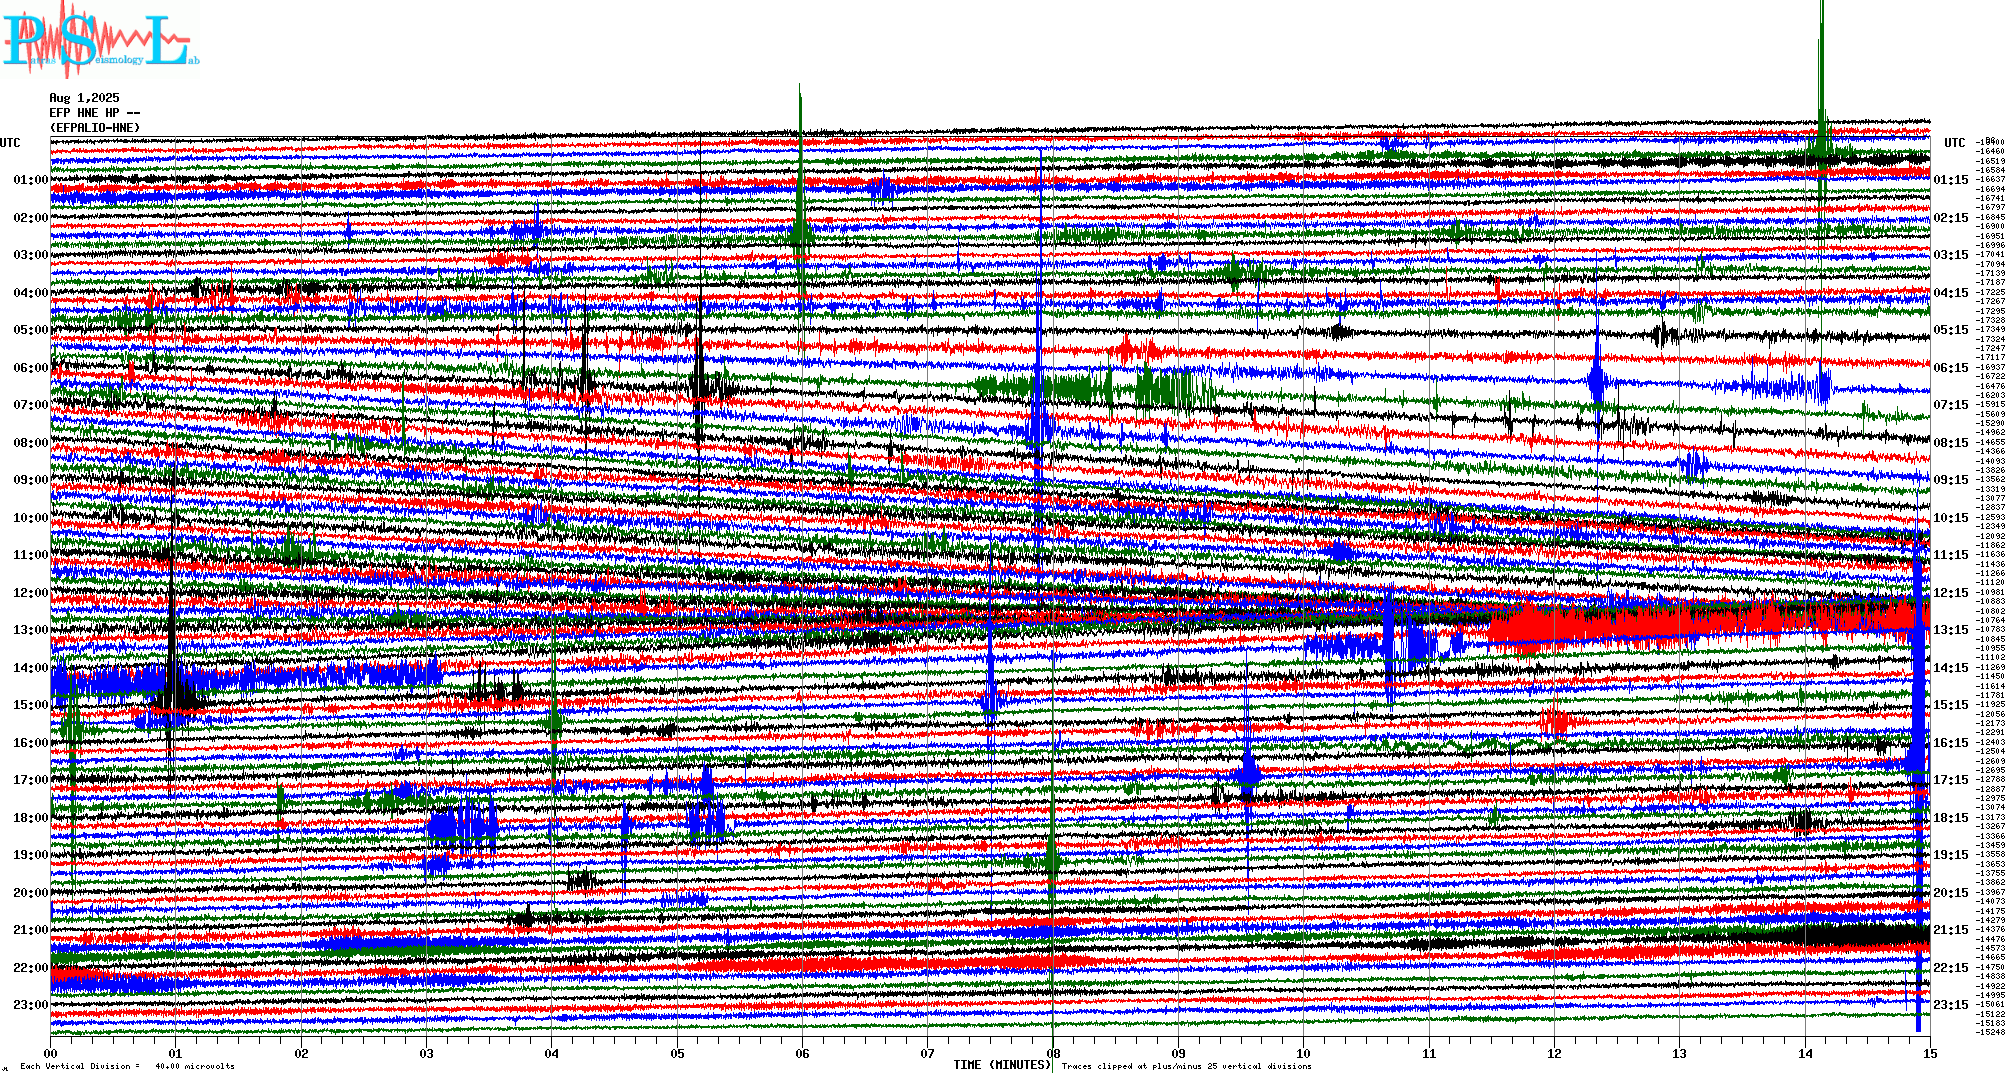Click minute tick '11' on the bottom axis
Image resolution: width=2010 pixels, height=1080 pixels.
coord(1429,1053)
